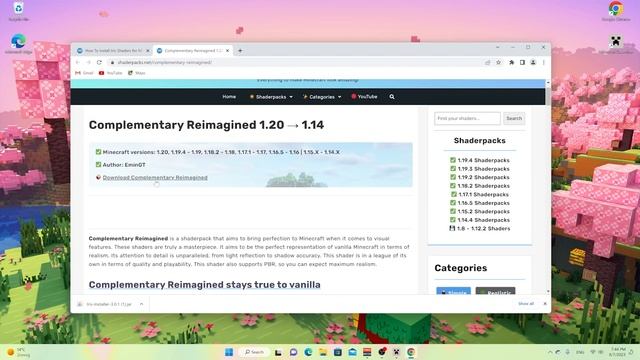Reload the shaderpacks page
Image resolution: width=640 pixels, height=360 pixels.
point(99,62)
